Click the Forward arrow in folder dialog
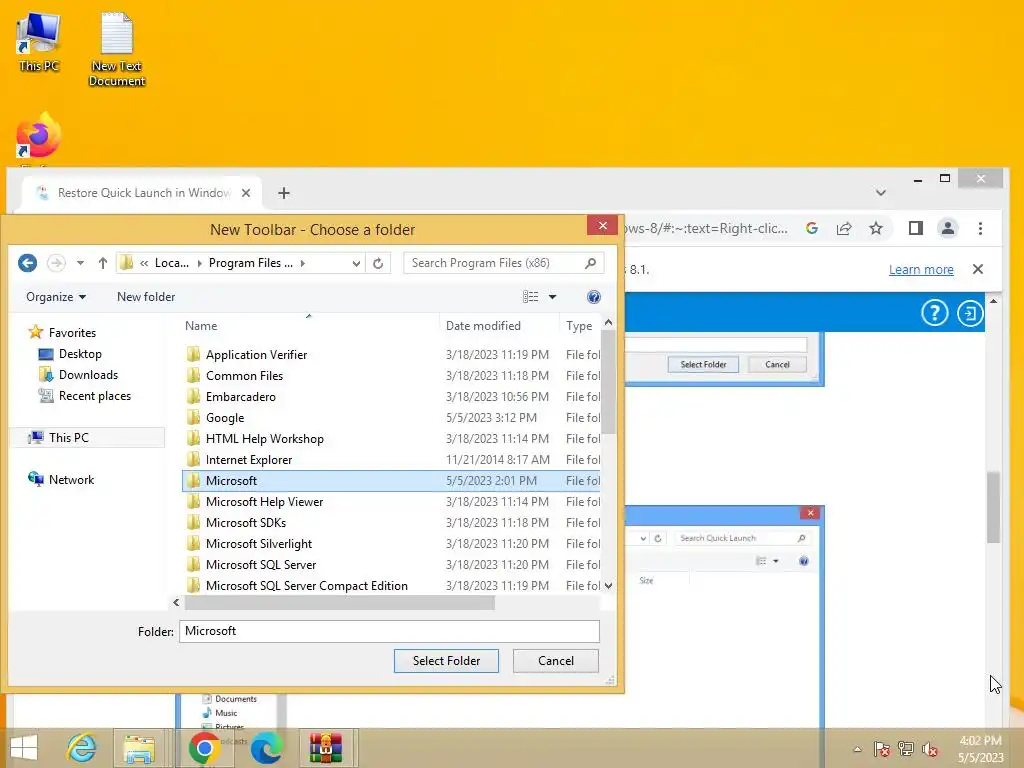1024x768 pixels. point(57,263)
